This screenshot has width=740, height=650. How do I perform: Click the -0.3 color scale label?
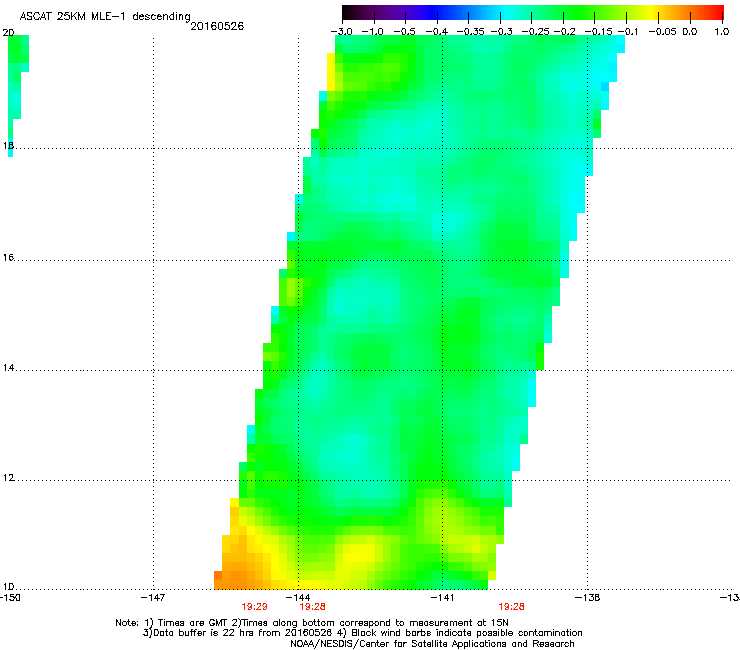point(502,32)
